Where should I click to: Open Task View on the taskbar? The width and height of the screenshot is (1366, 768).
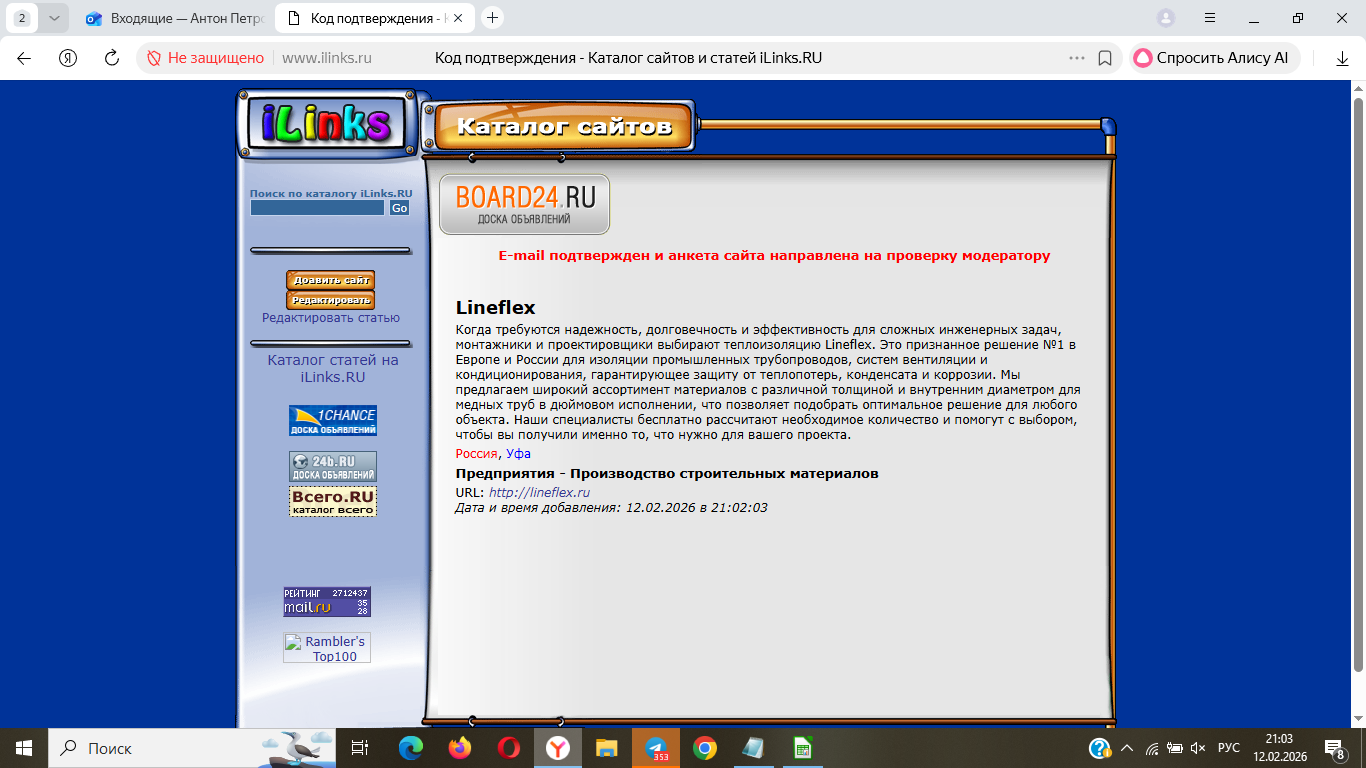click(x=360, y=748)
